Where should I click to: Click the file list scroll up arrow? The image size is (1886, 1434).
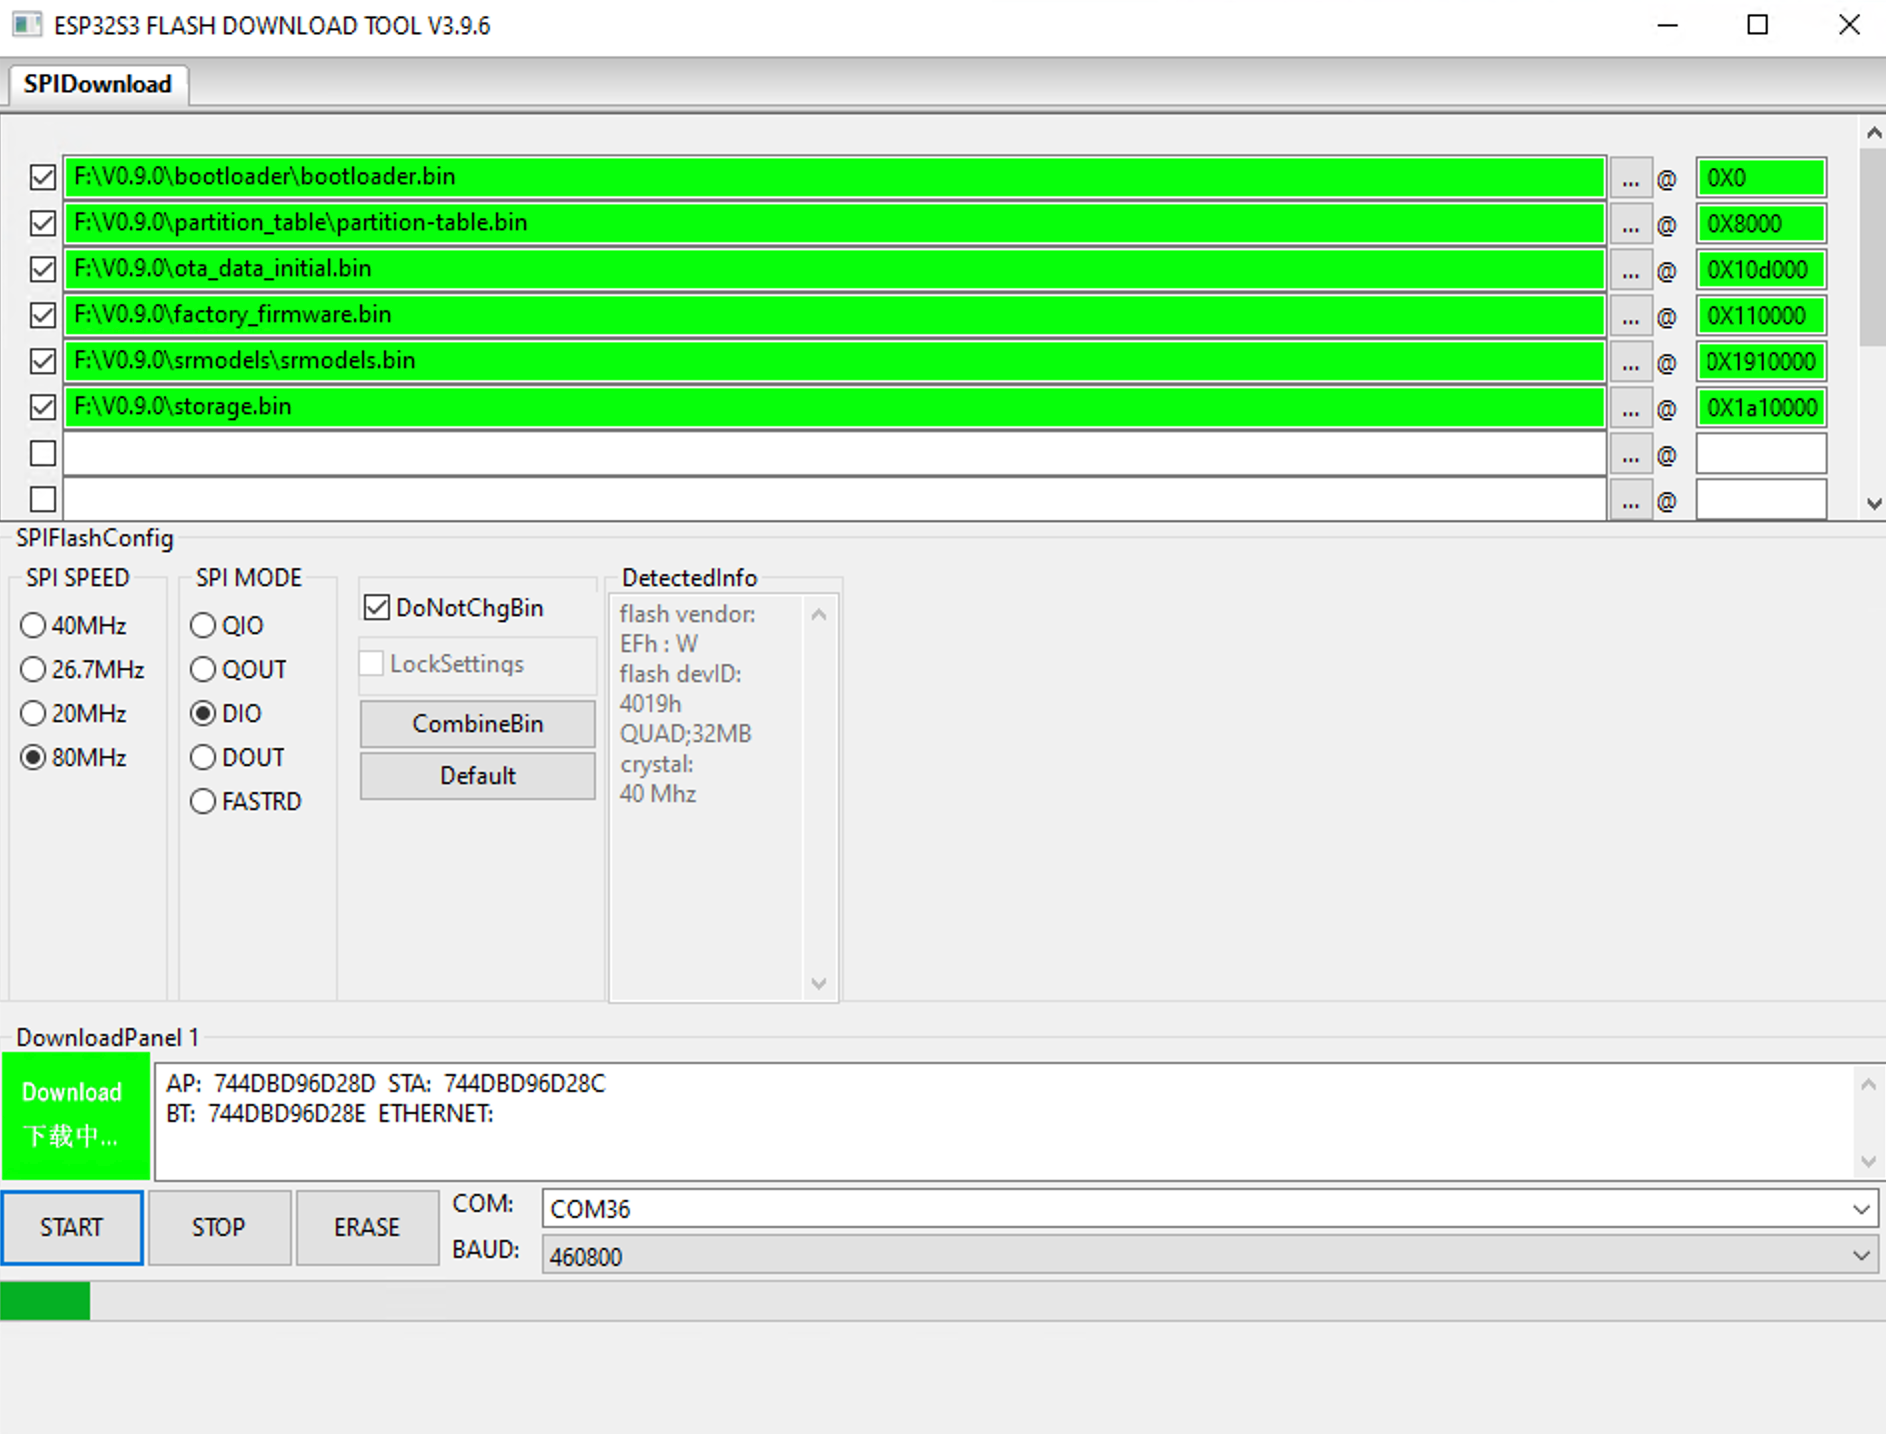click(x=1874, y=133)
